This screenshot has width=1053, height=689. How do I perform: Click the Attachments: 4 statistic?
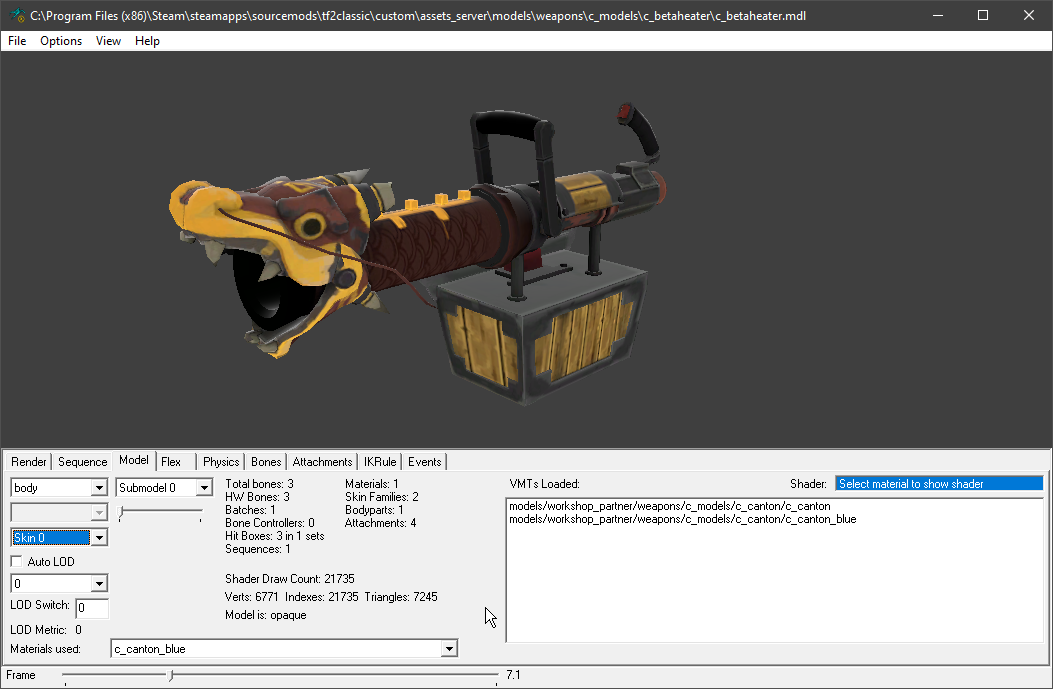click(380, 523)
